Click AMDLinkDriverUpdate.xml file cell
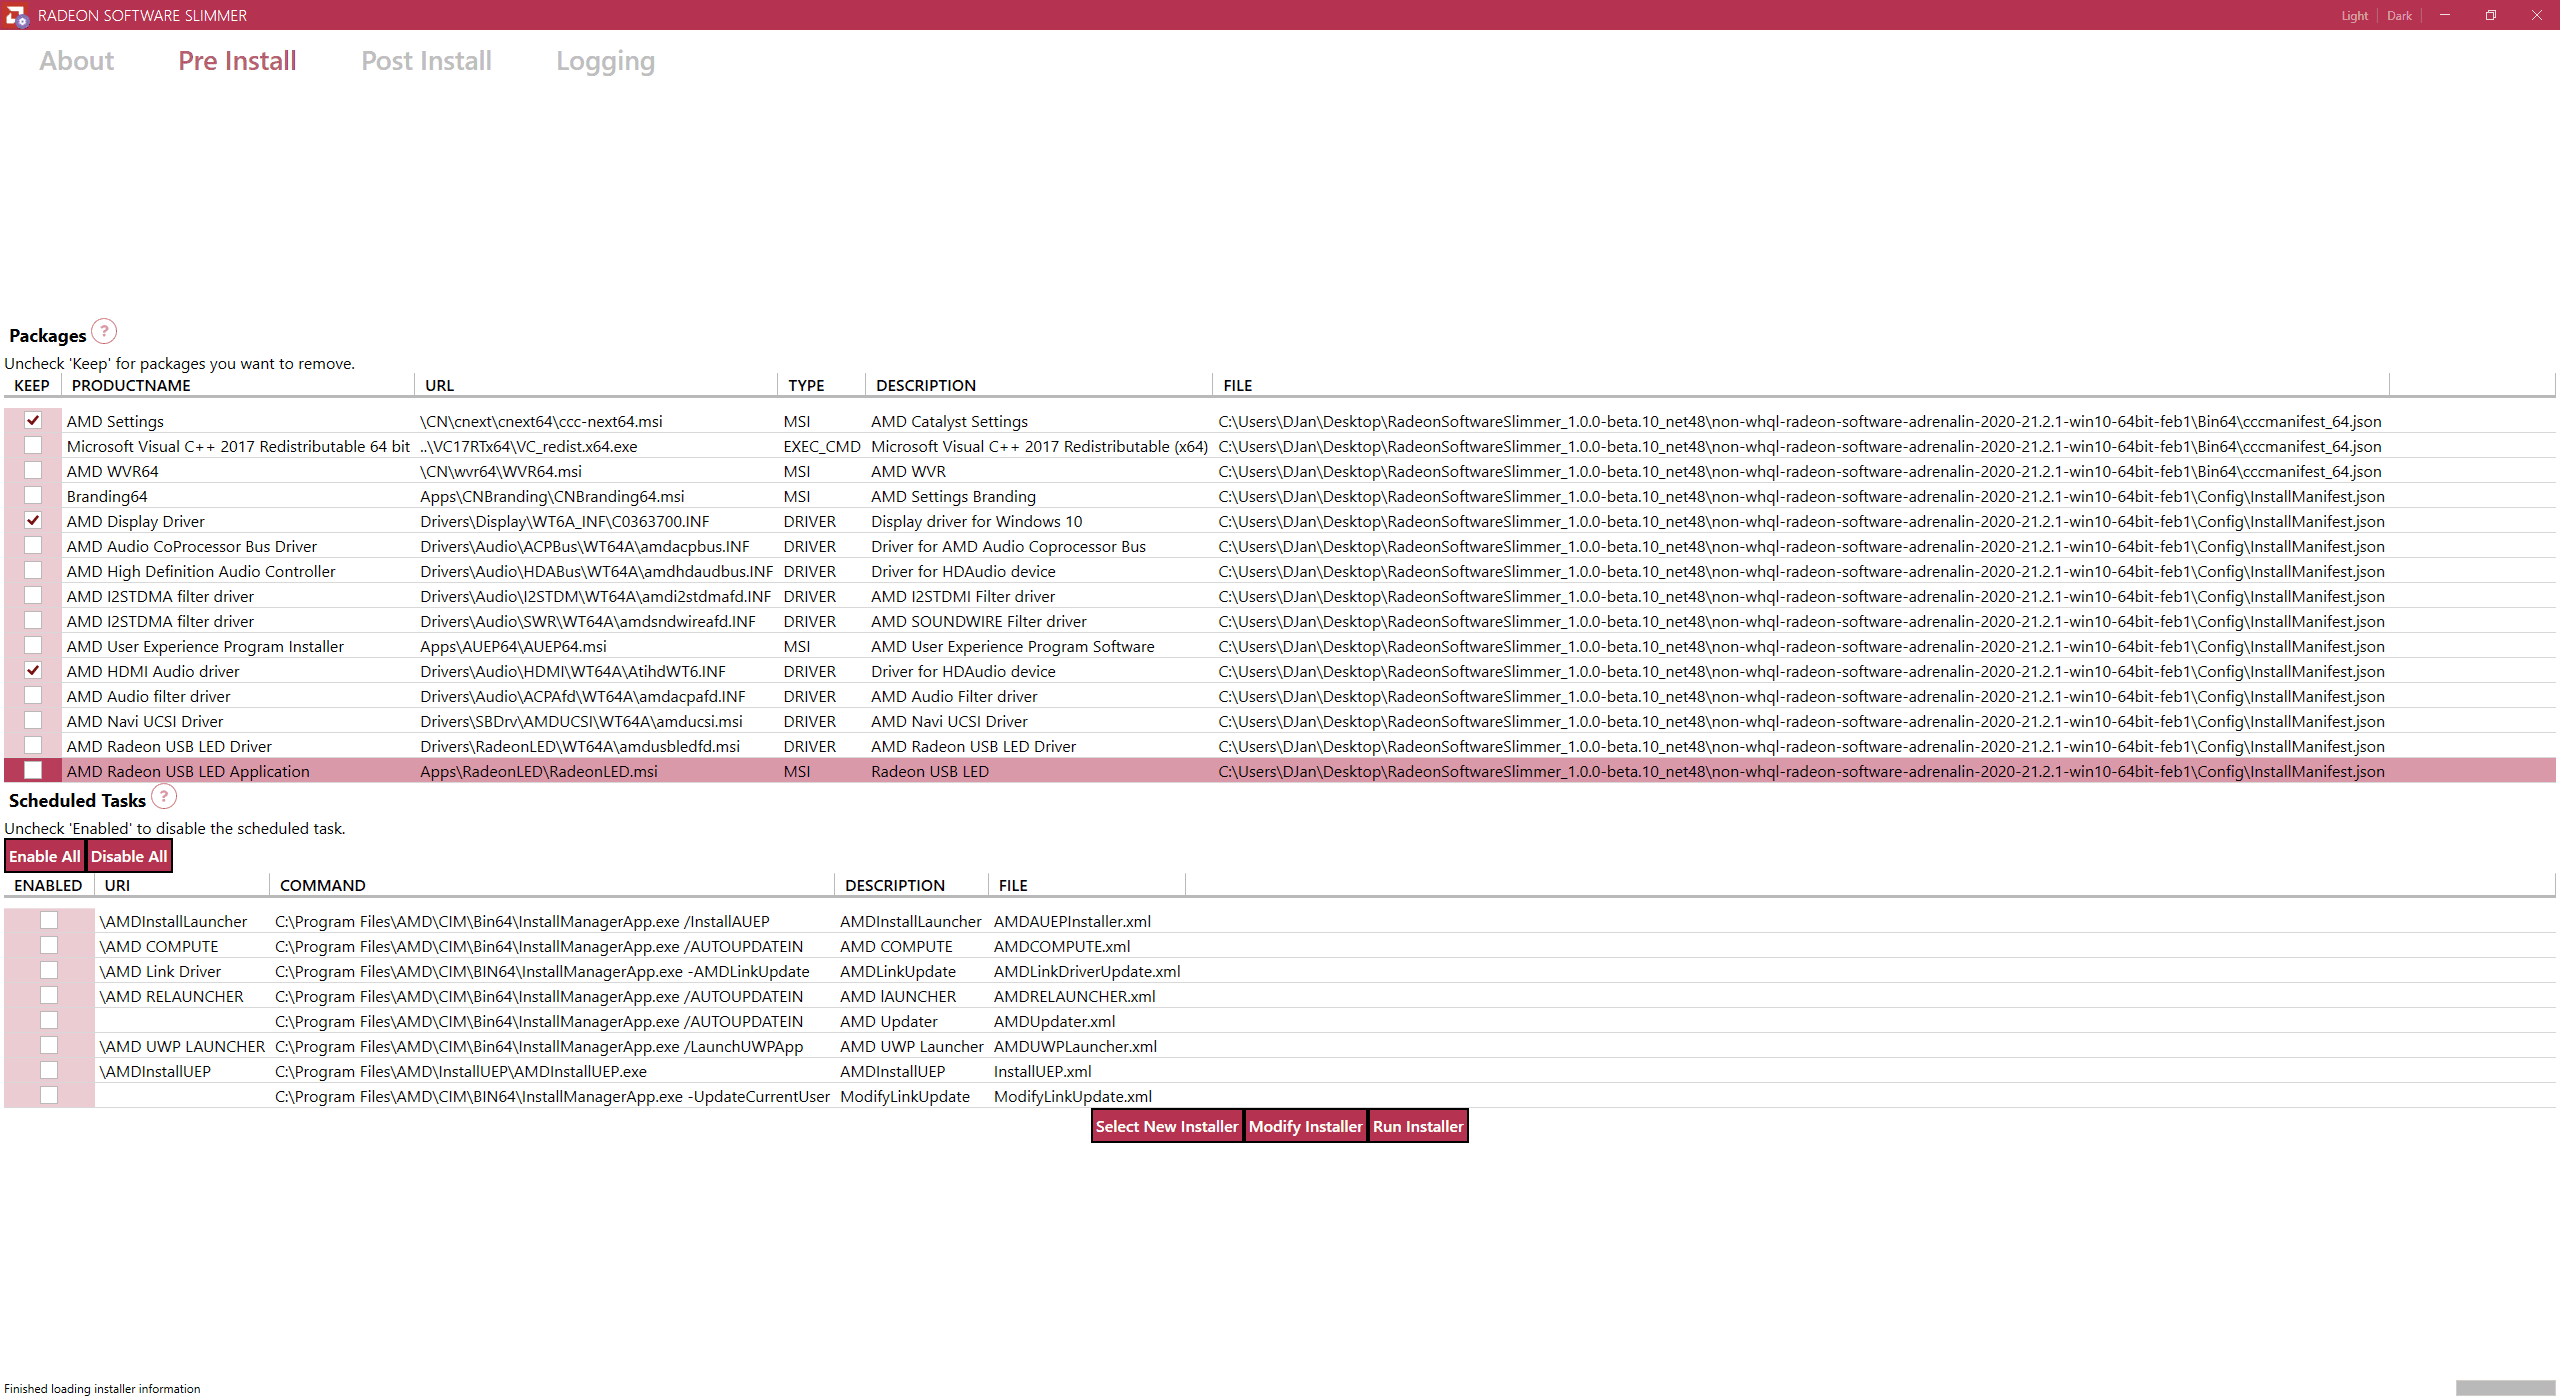 pyautogui.click(x=1087, y=971)
